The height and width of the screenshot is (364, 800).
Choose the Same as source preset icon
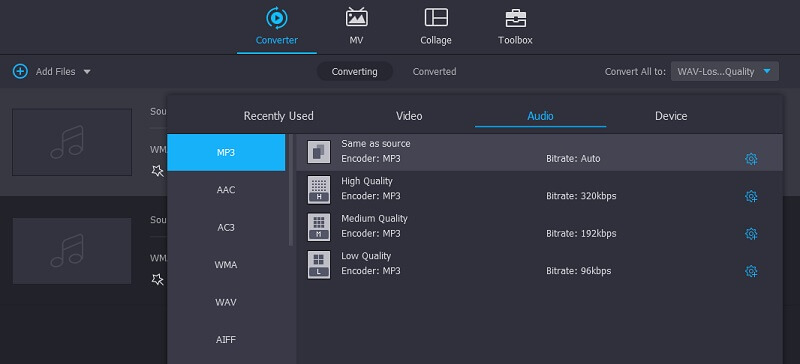point(319,152)
